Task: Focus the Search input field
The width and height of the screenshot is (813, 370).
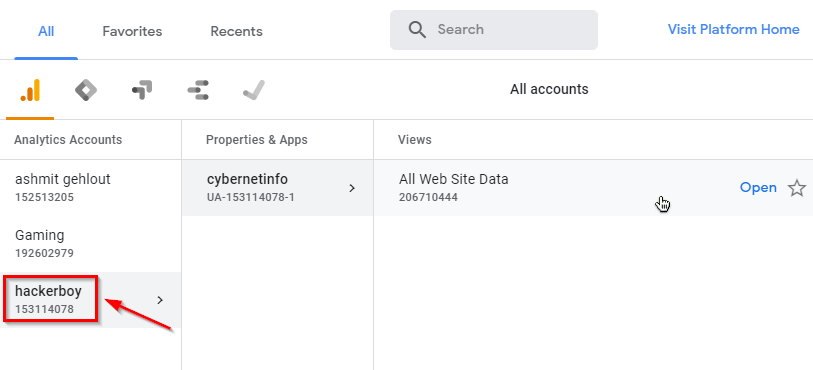Action: pyautogui.click(x=494, y=30)
